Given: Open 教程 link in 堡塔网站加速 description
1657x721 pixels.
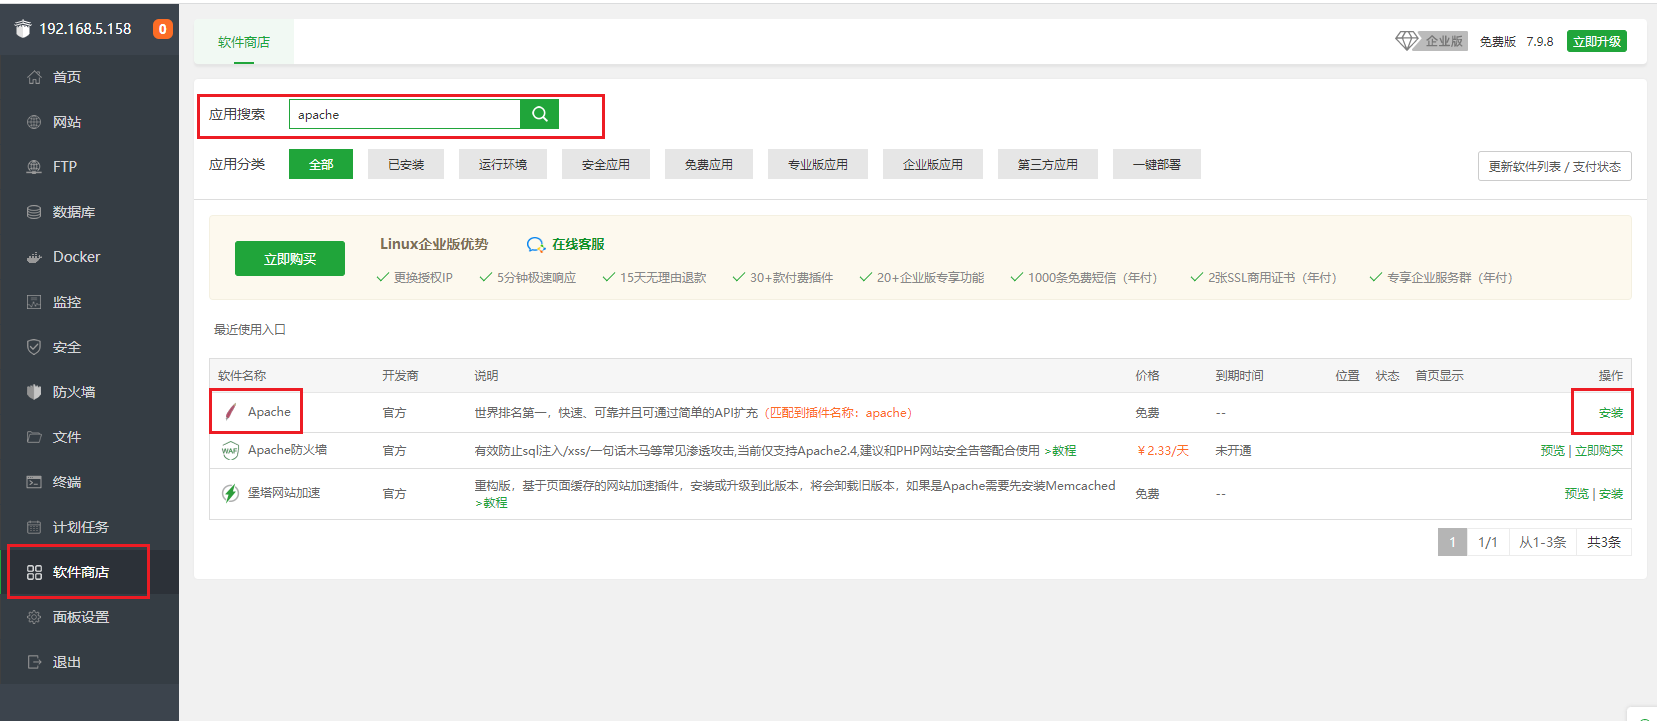Looking at the screenshot, I should pos(492,503).
